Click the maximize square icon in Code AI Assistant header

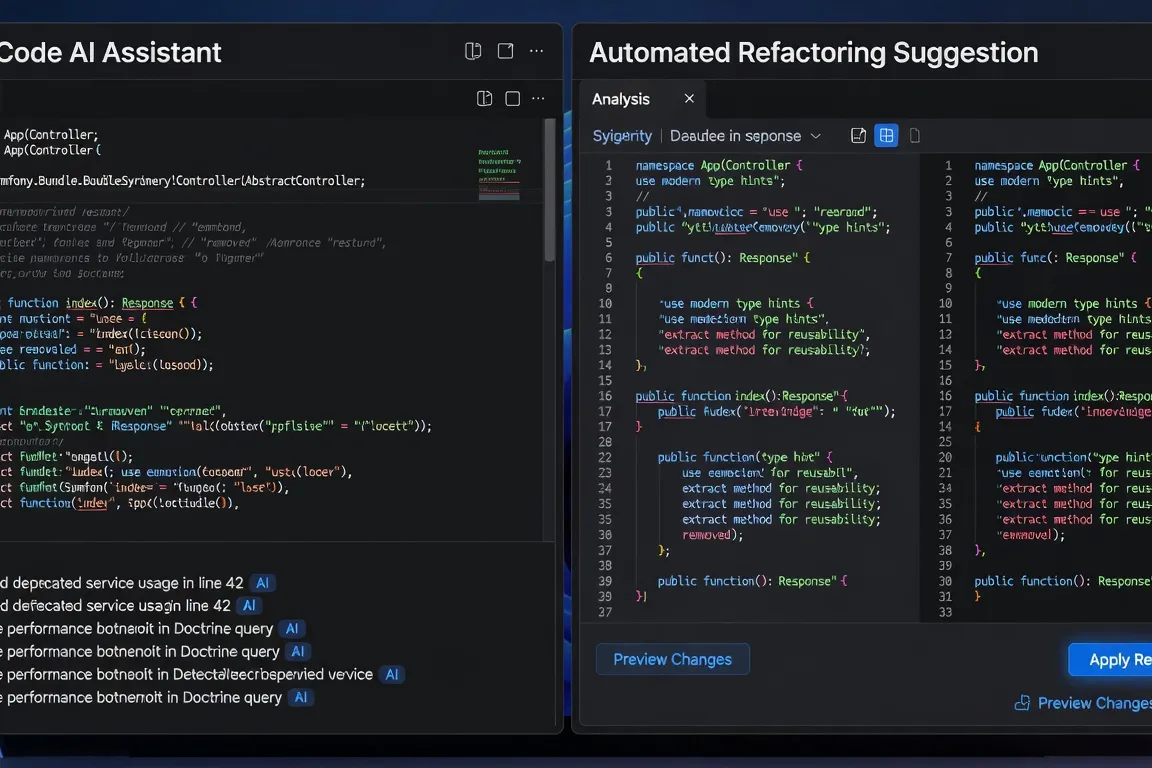point(505,51)
